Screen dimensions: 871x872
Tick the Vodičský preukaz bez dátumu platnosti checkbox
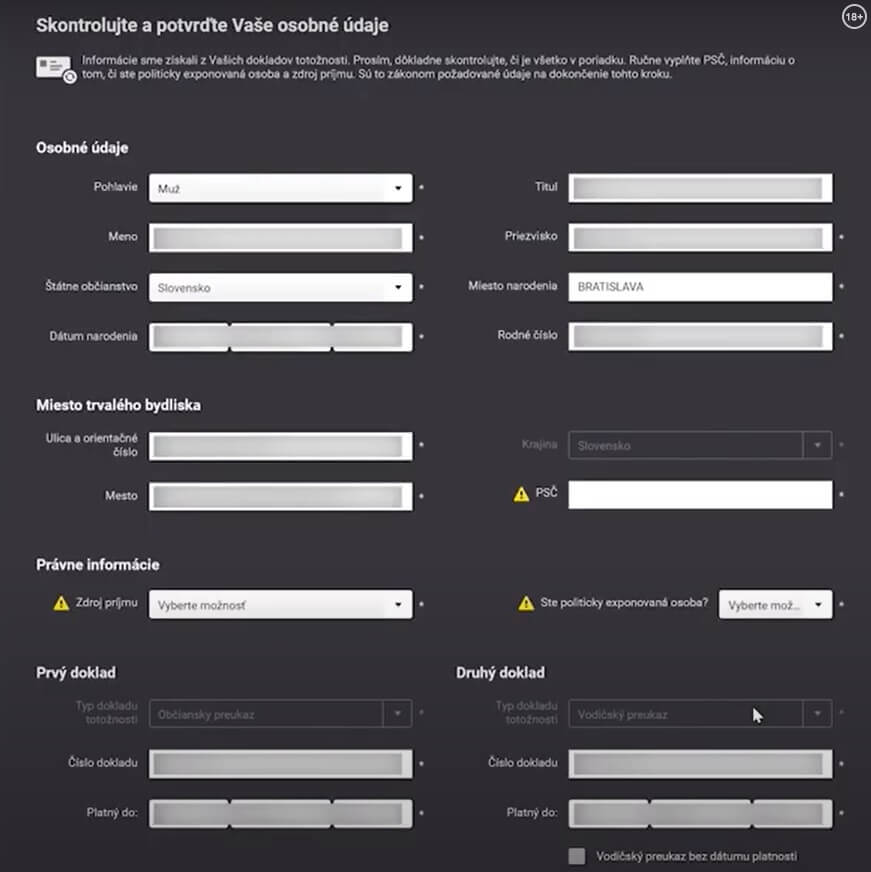(x=577, y=856)
